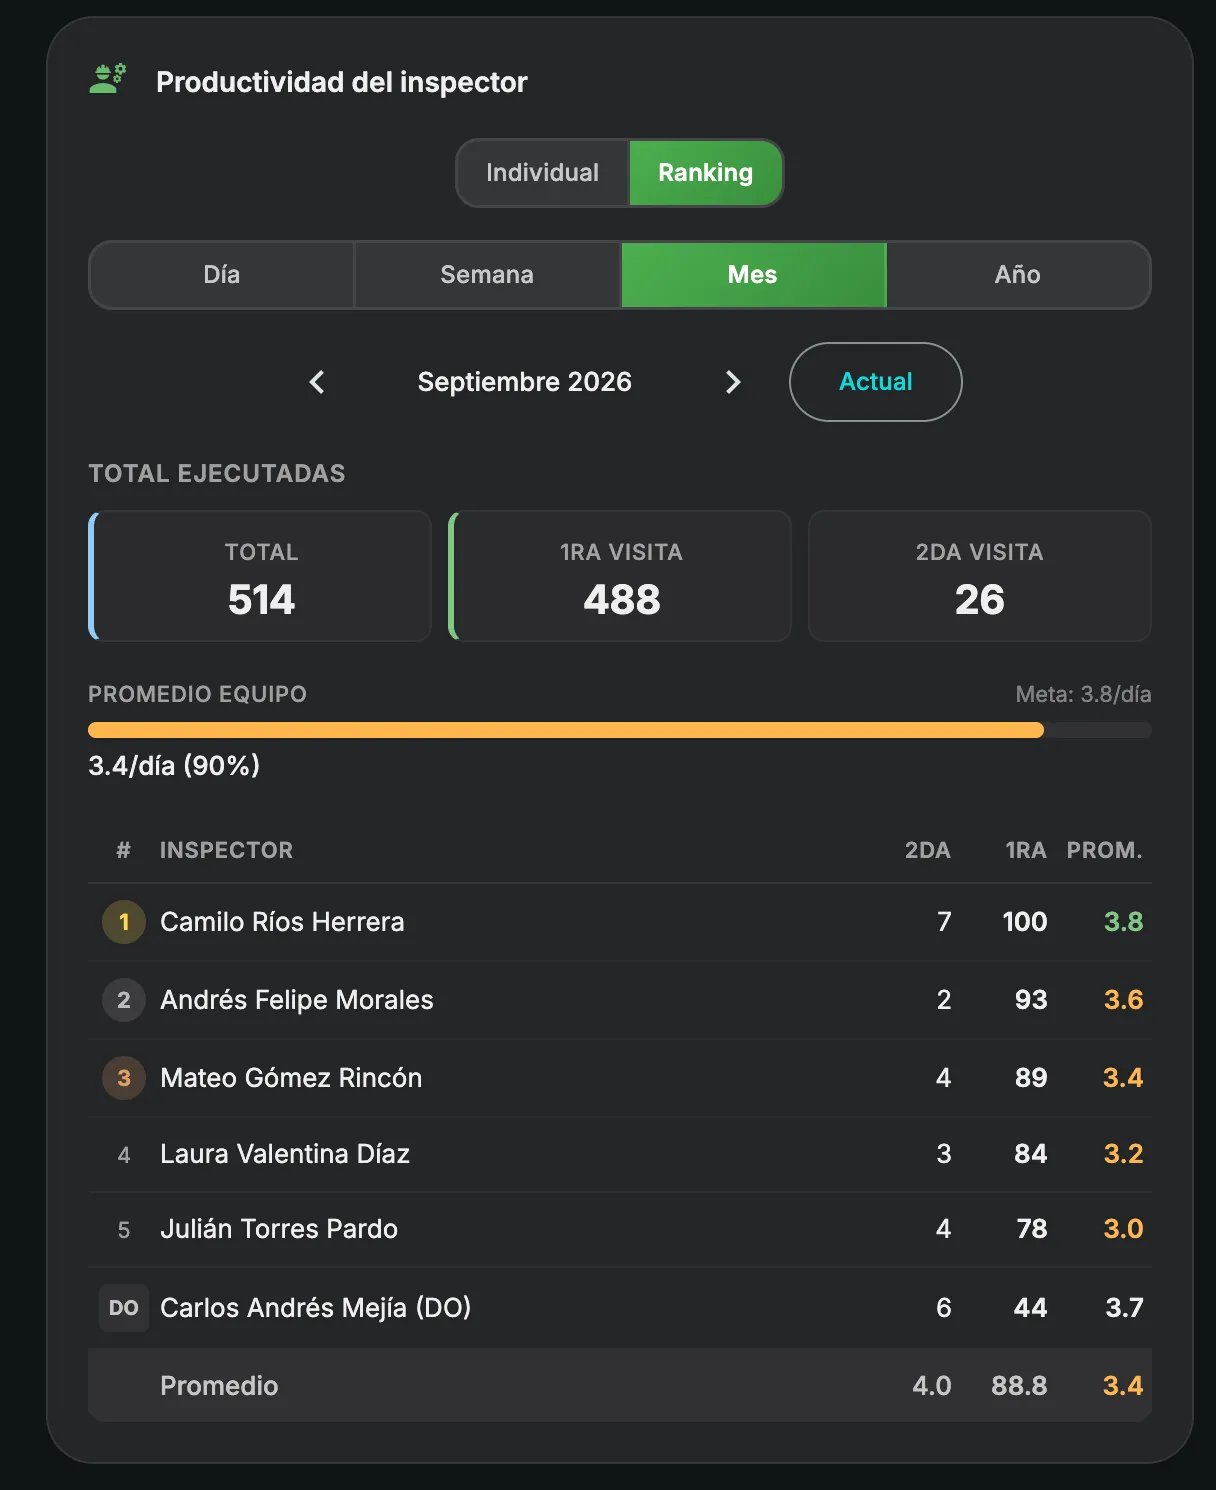Click the gold rank 1 badge
The height and width of the screenshot is (1490, 1216).
coord(124,922)
